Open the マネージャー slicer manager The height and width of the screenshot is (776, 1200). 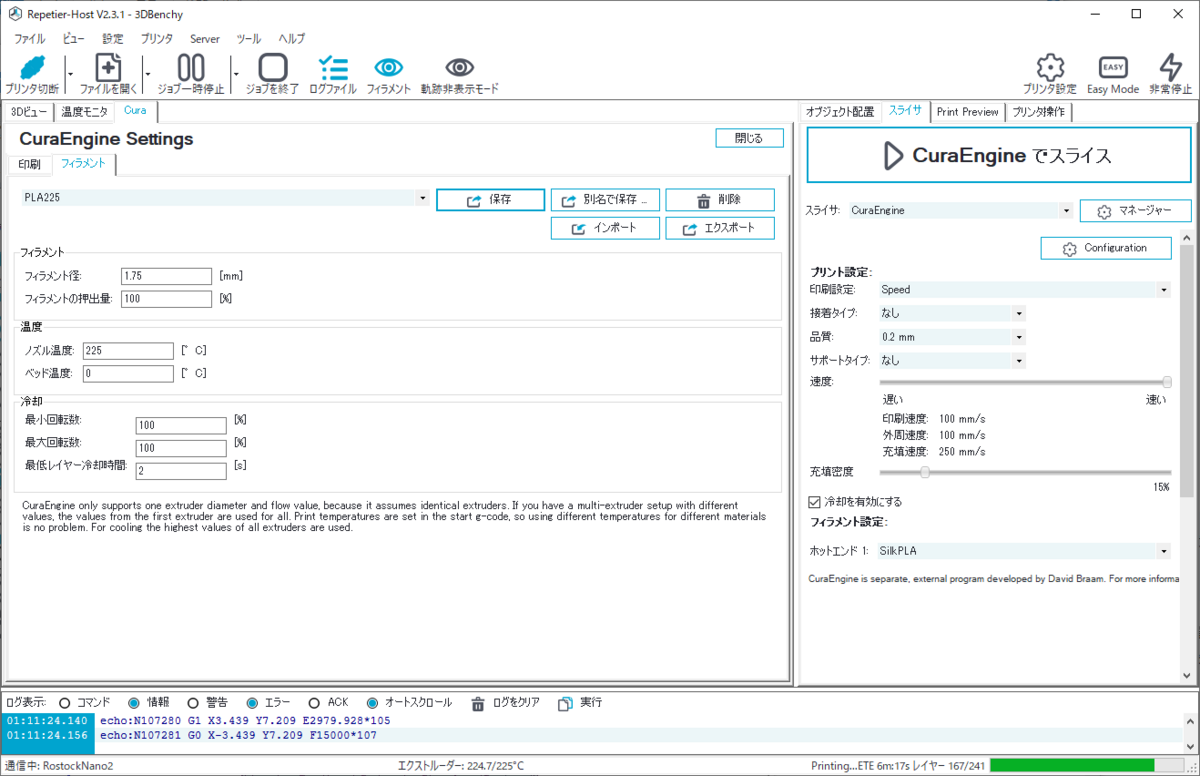point(1136,211)
